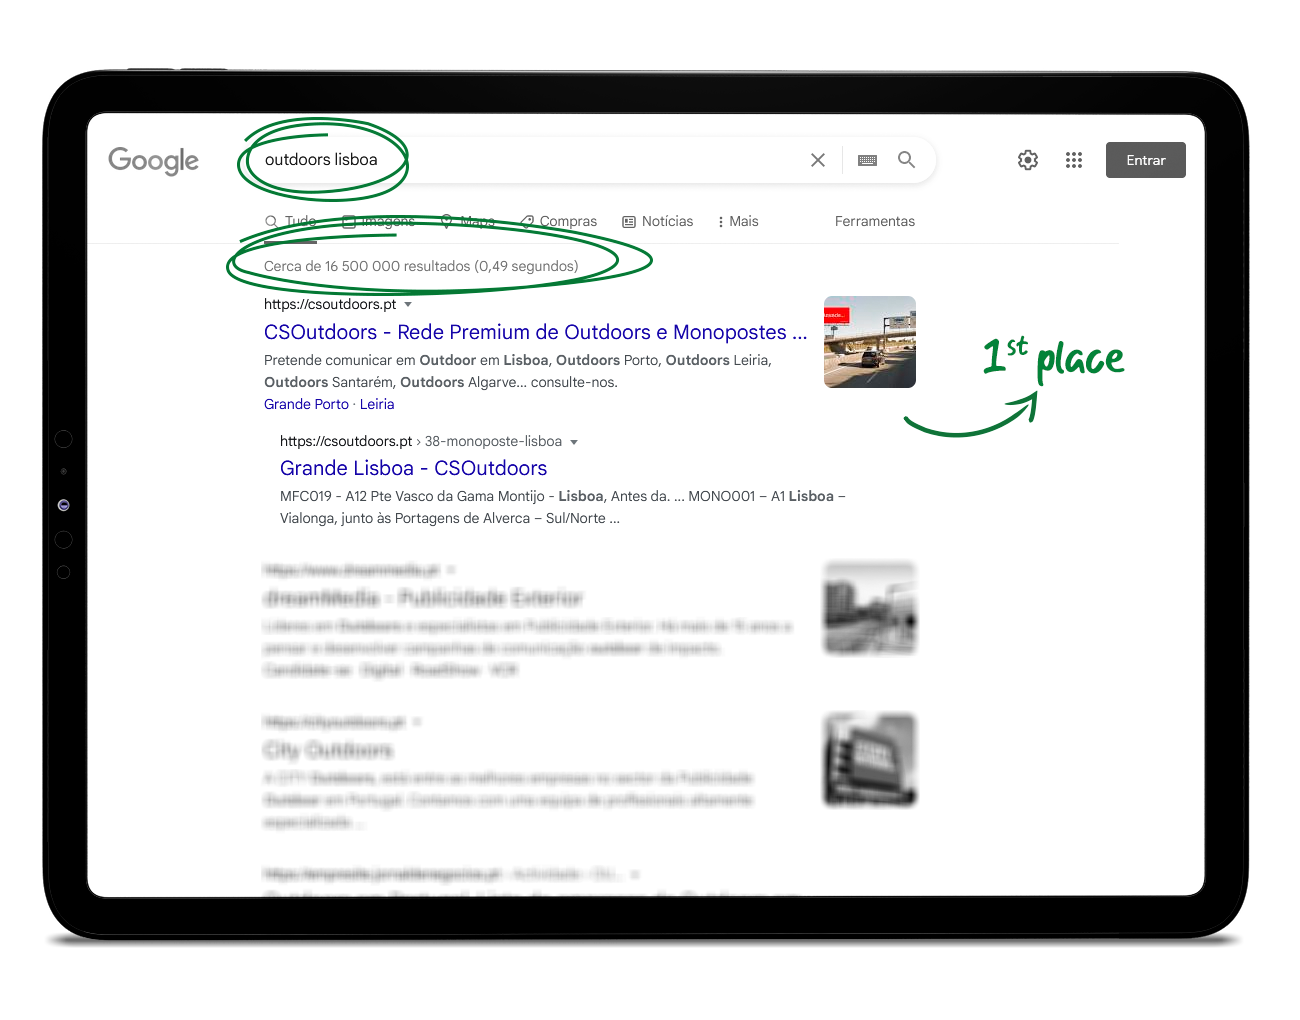
Task: Click the CSOutdoors billboard thumbnail
Action: tap(870, 342)
